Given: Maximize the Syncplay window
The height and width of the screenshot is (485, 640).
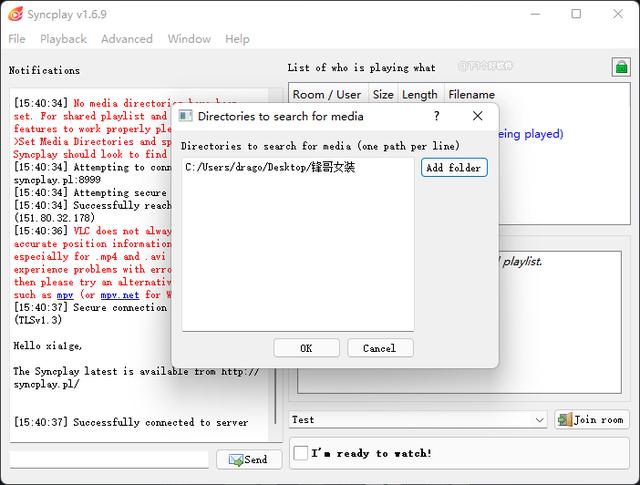Looking at the screenshot, I should coord(576,14).
